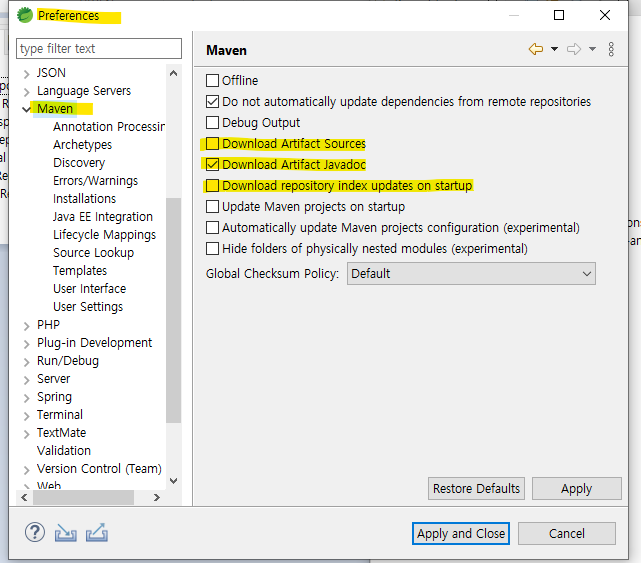Check Download Artifact Sources

(213, 144)
